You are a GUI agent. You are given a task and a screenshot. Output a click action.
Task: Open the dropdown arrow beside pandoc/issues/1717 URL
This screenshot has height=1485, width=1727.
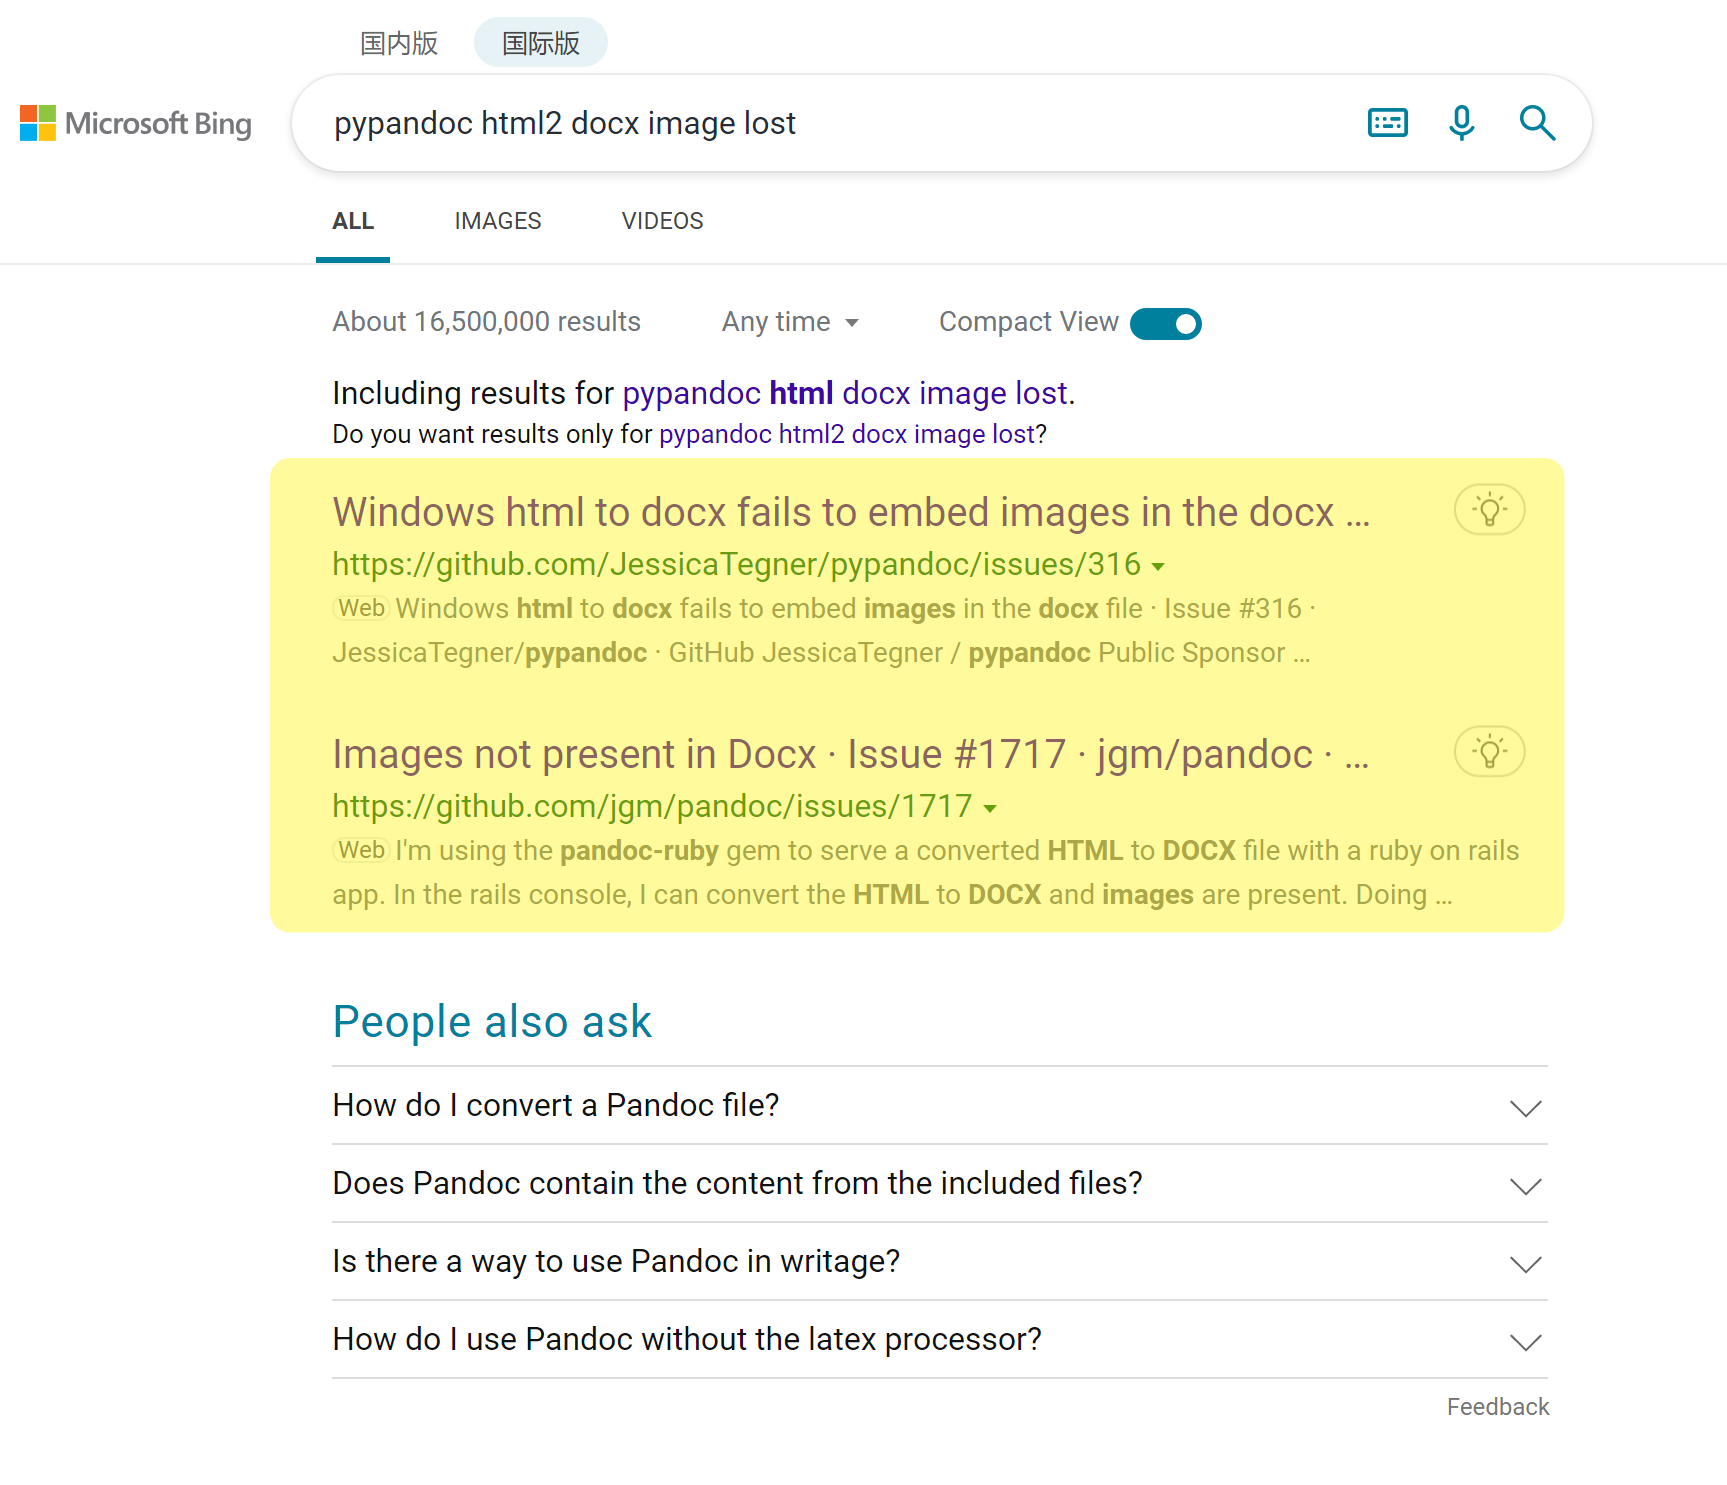pos(990,809)
